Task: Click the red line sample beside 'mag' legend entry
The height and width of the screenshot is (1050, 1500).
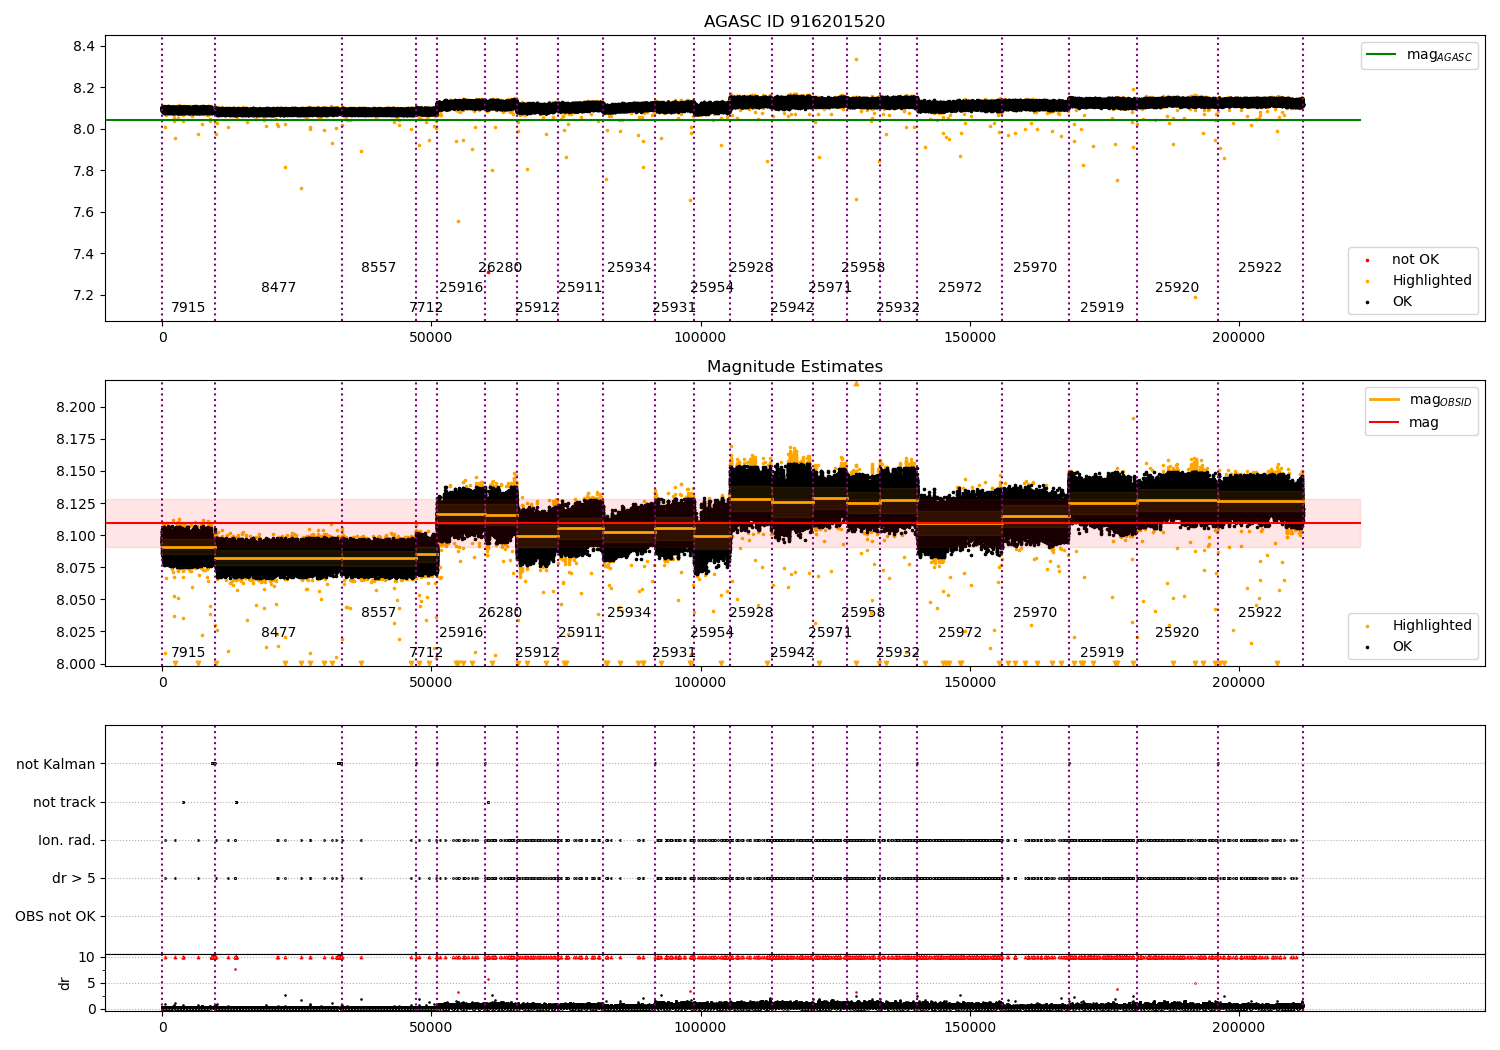Action: [1385, 423]
